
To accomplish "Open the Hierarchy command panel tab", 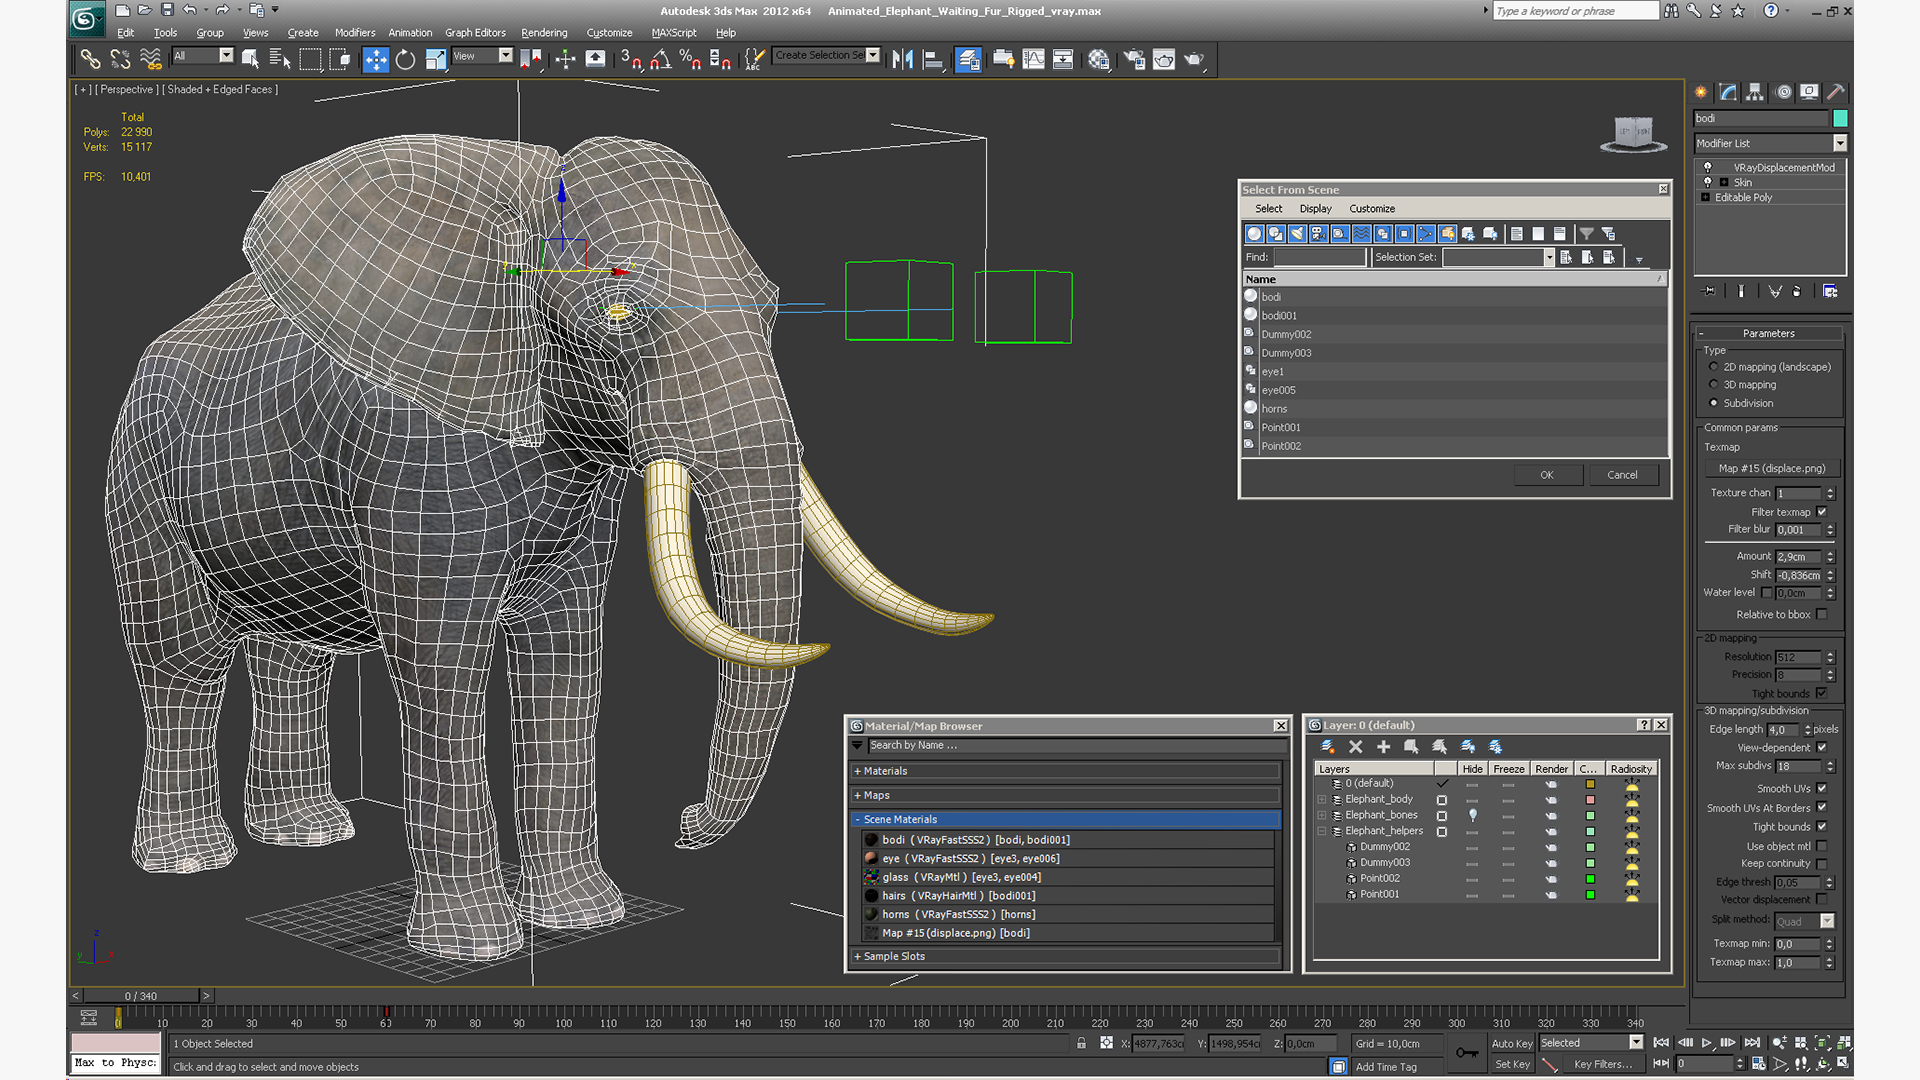I will pyautogui.click(x=1755, y=92).
